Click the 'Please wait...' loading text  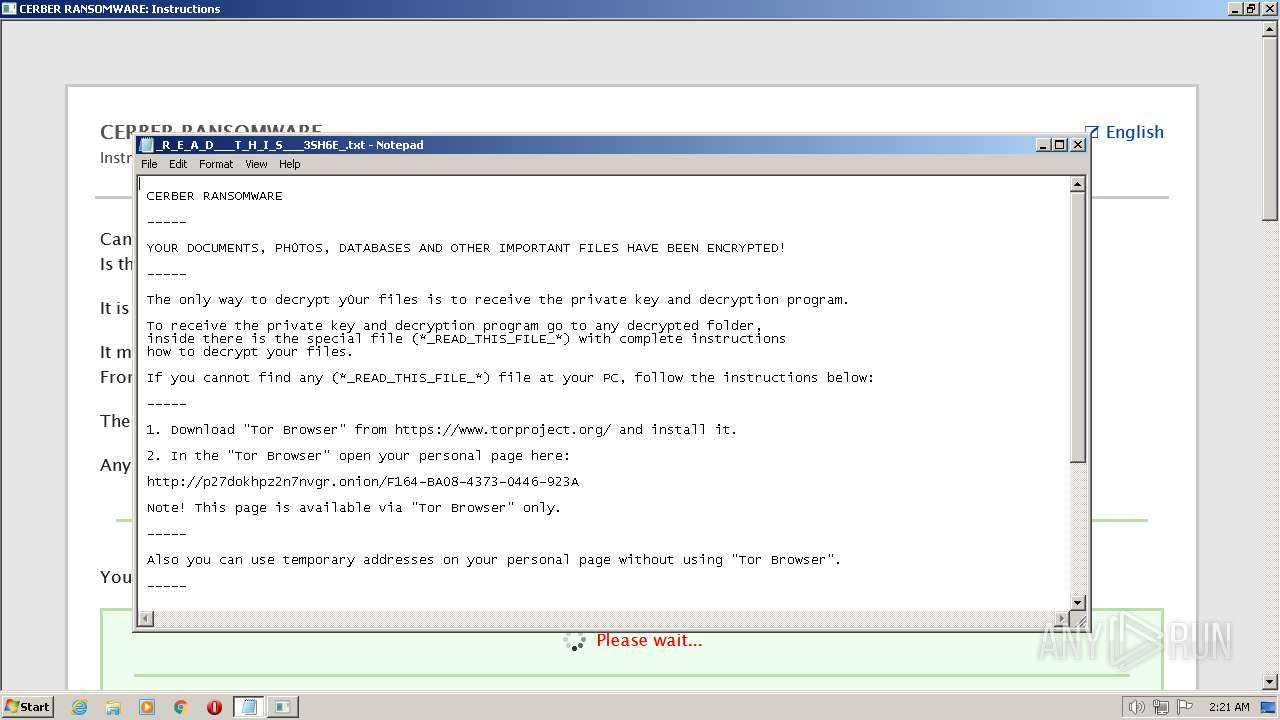click(649, 640)
